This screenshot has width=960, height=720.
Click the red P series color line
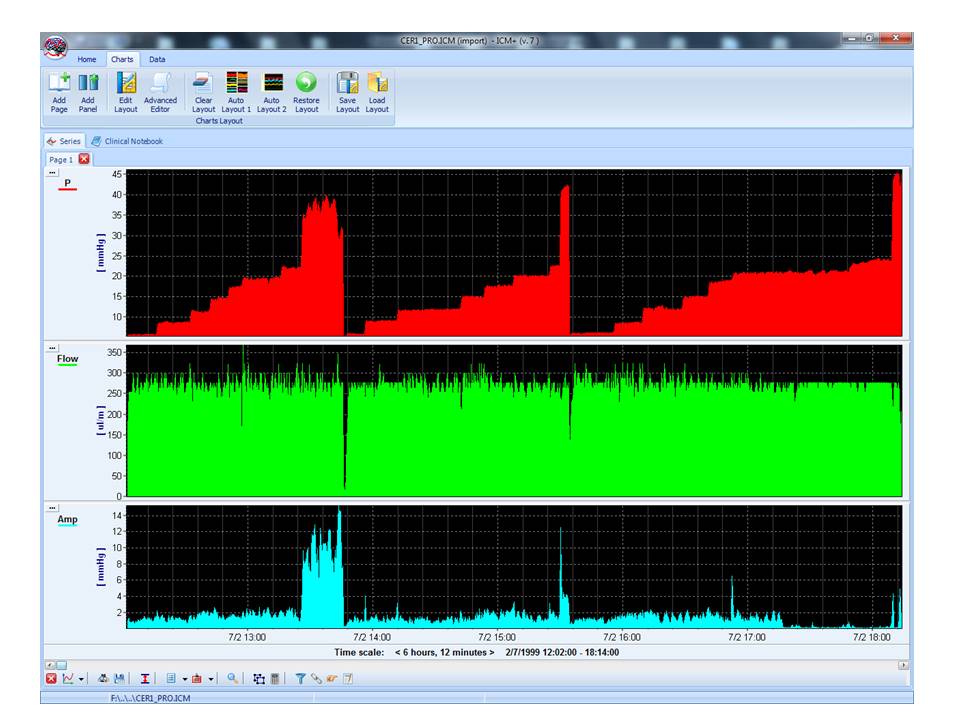coord(67,190)
